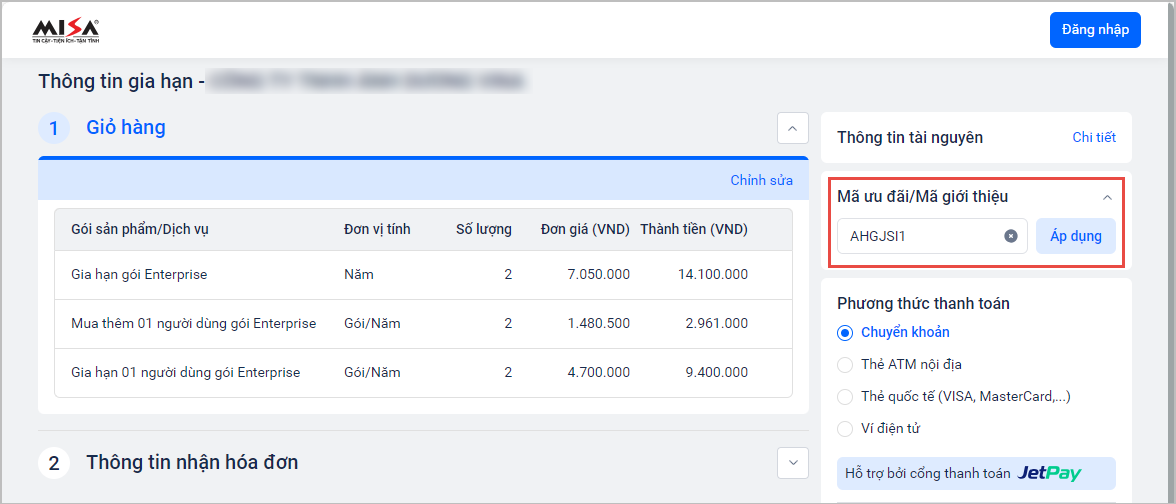The image size is (1176, 504).
Task: Choose Thẻ quốc tế (VISA, MasterCard) option
Action: (845, 396)
